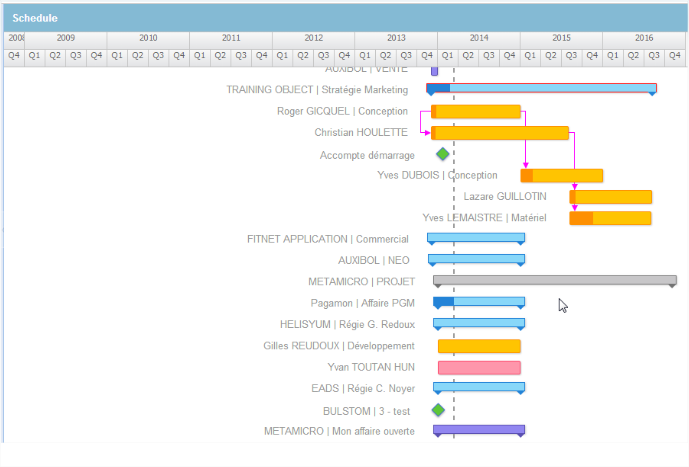
Task: Click the 2011 year column header
Action: point(230,38)
